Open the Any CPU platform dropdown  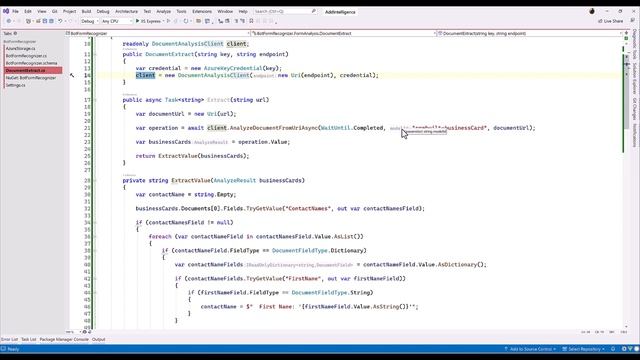pos(117,21)
